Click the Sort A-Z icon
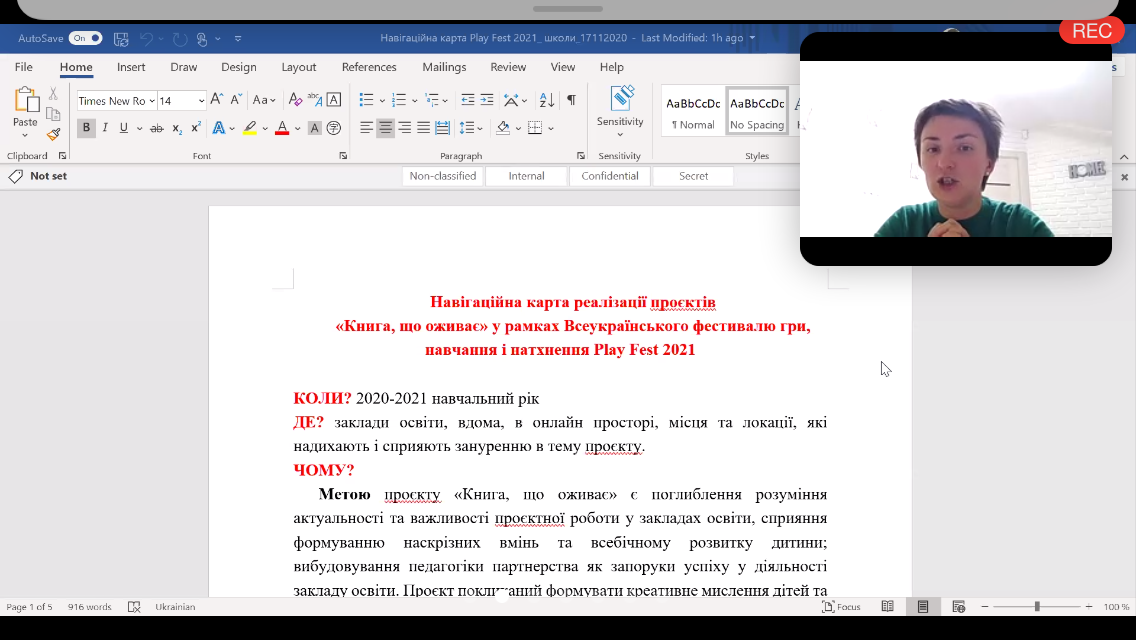The height and width of the screenshot is (640, 1136). [546, 100]
